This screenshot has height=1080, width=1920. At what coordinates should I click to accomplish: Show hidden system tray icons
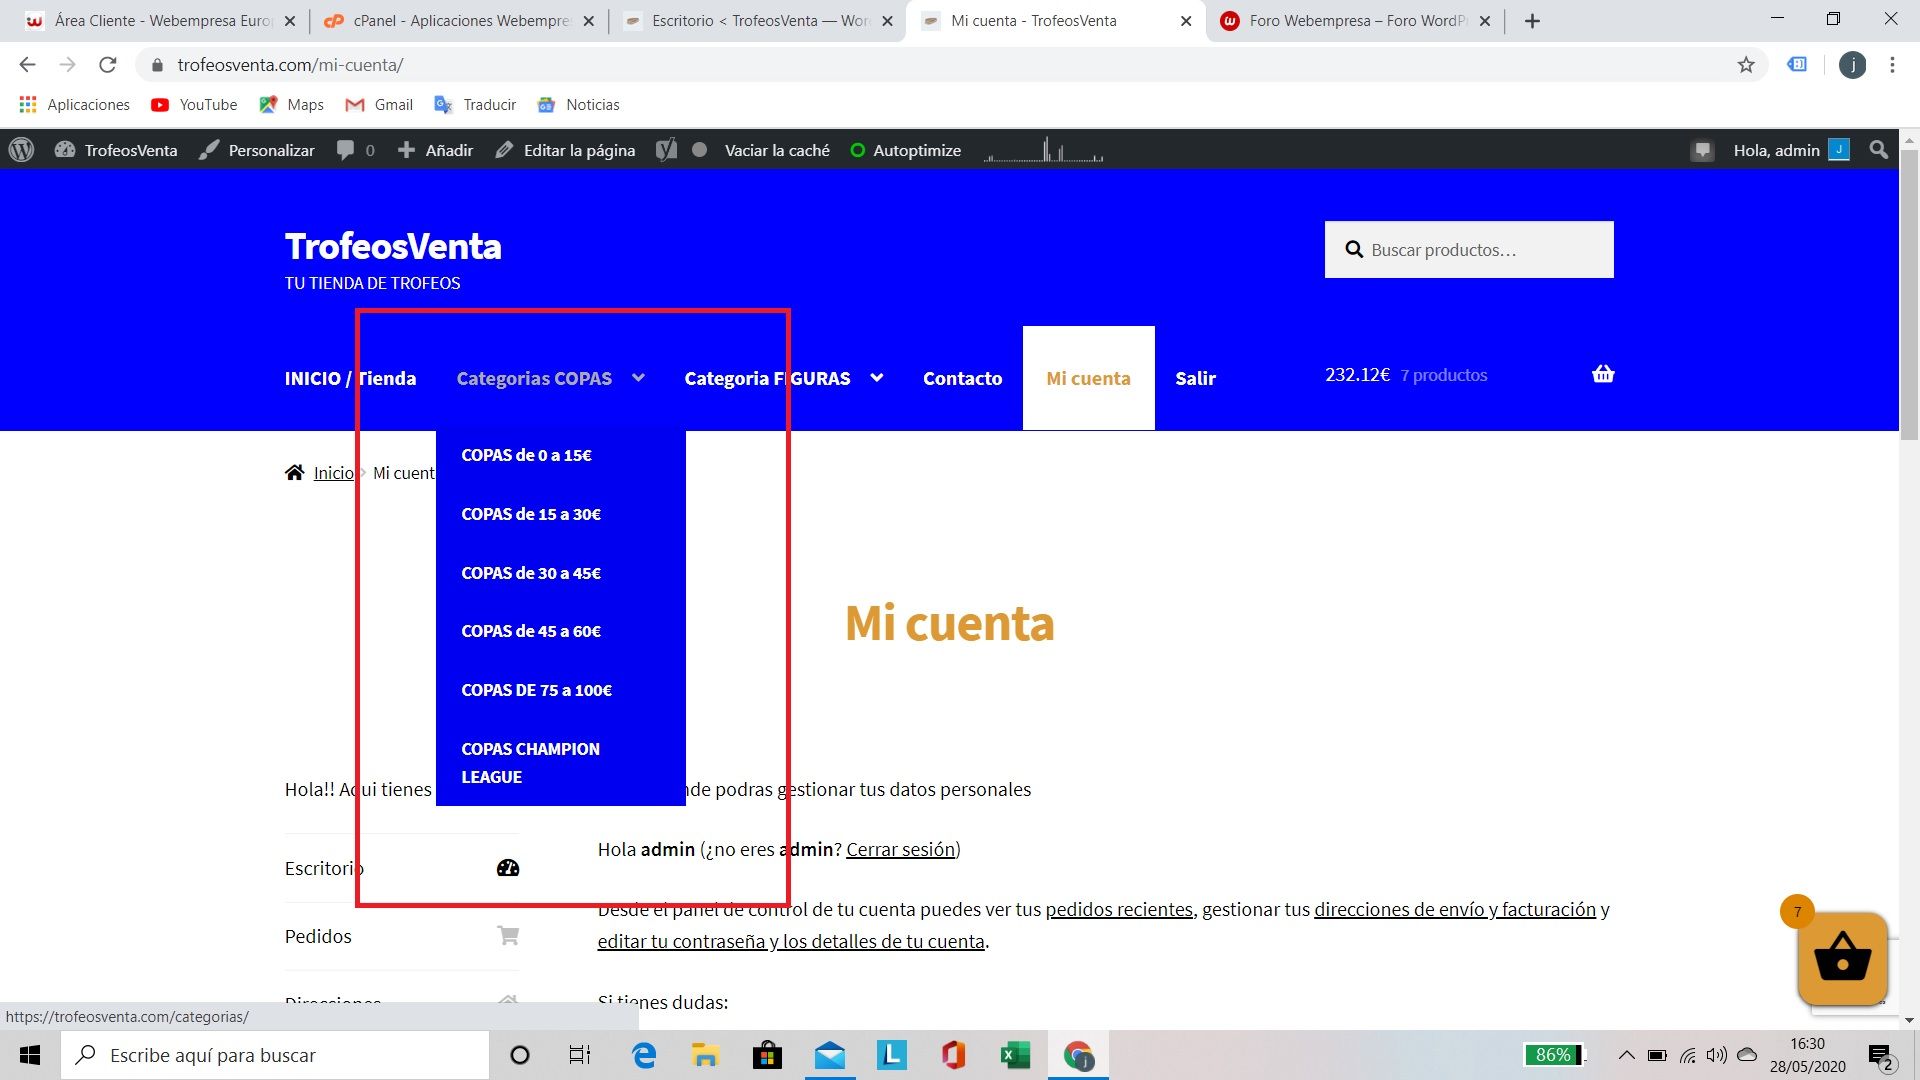tap(1627, 1055)
